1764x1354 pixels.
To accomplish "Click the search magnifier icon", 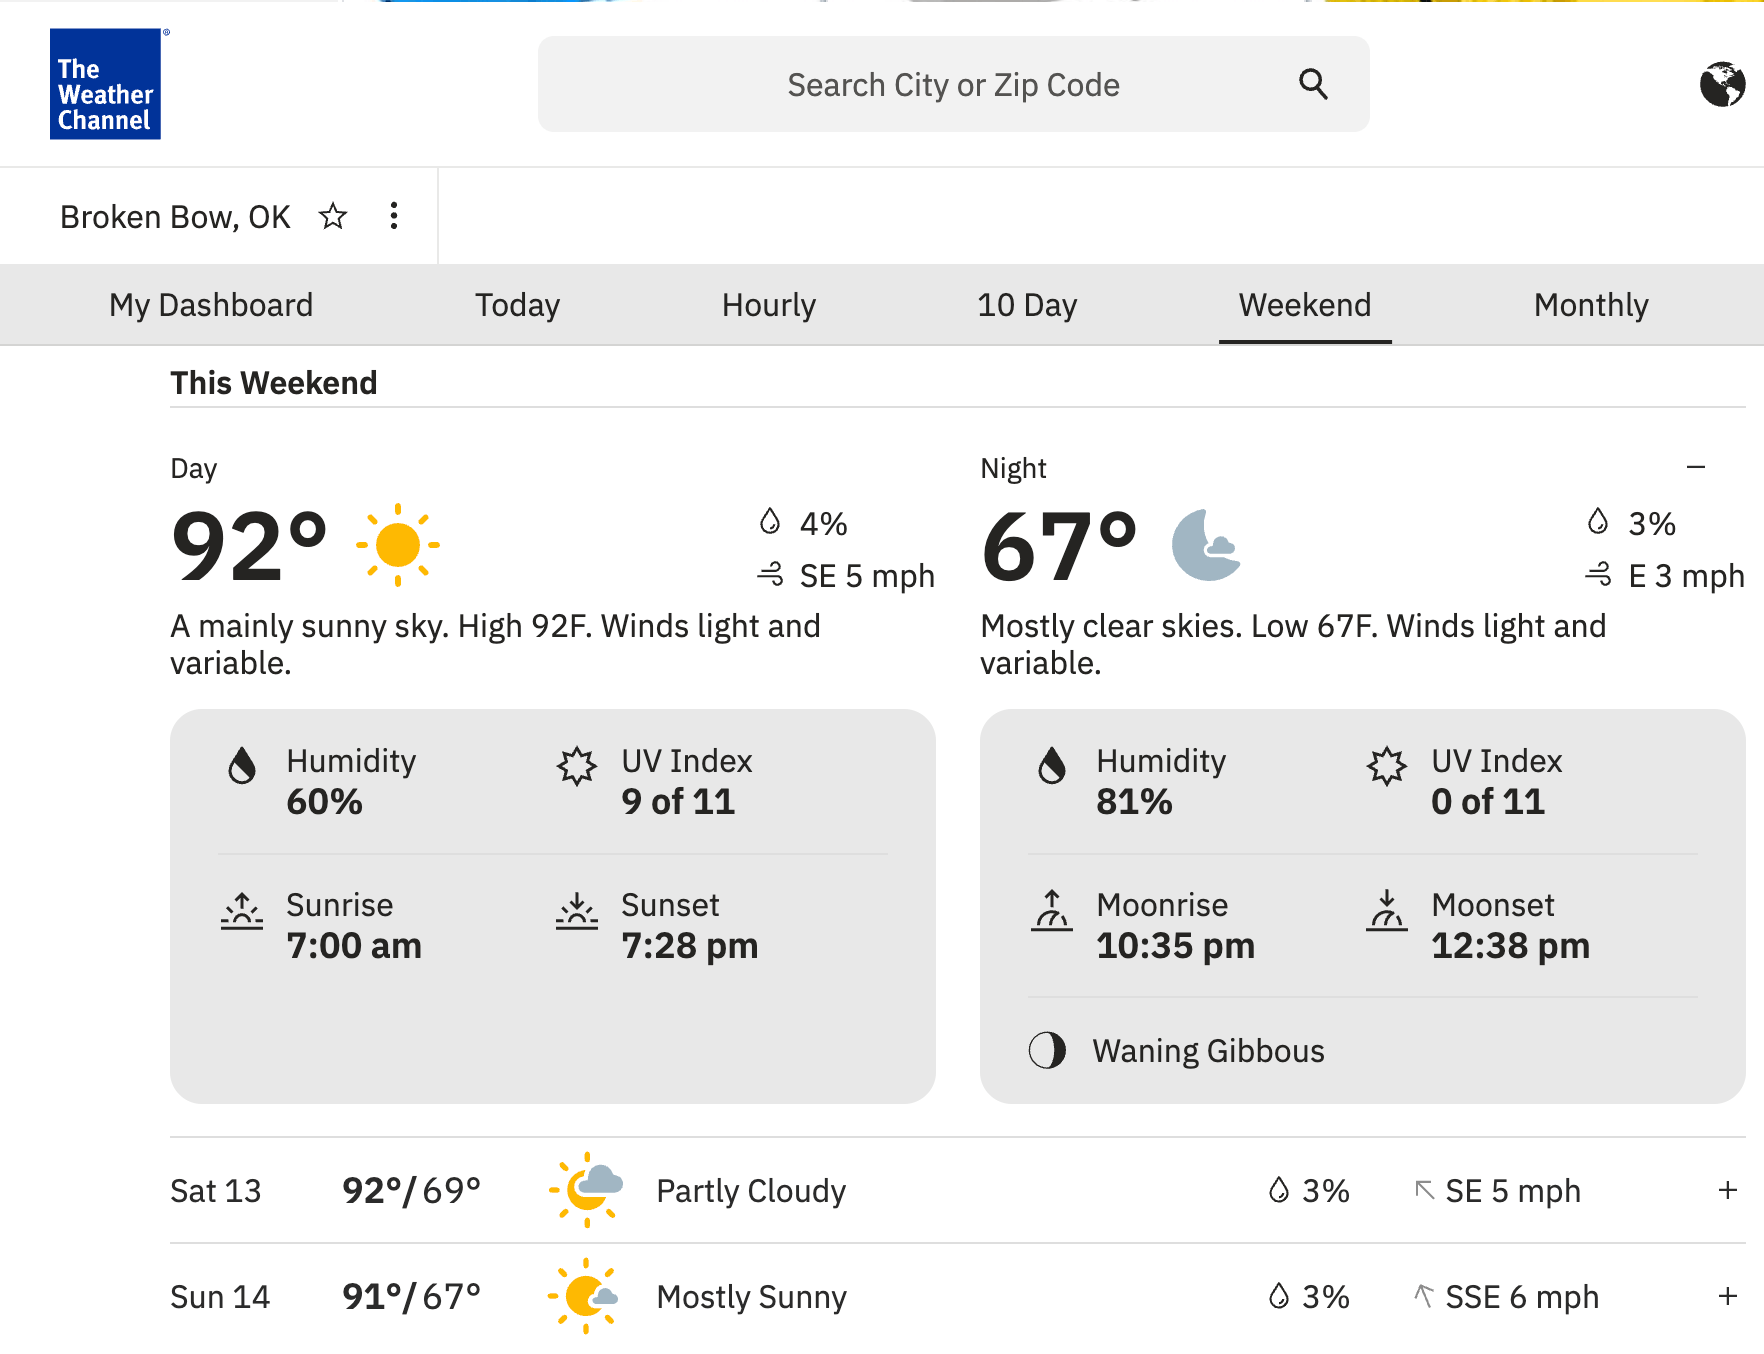I will (x=1313, y=85).
